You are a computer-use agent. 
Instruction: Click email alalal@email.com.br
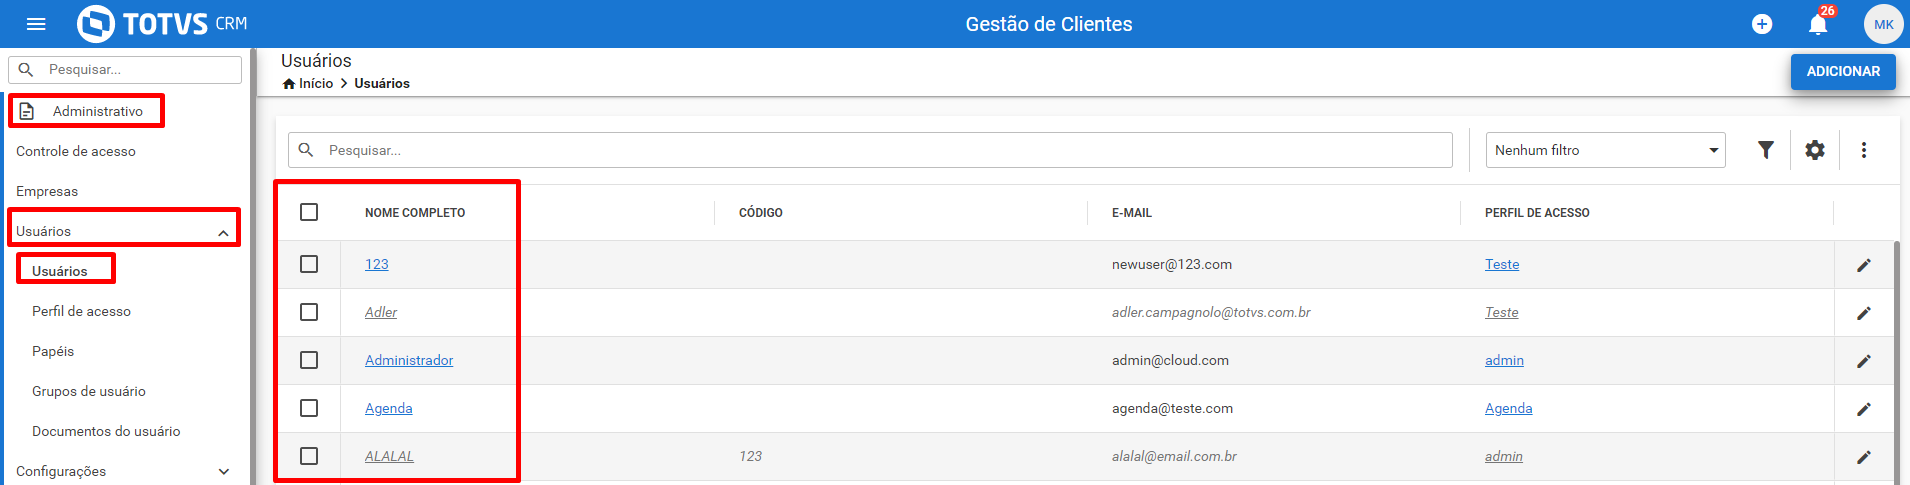point(1174,456)
